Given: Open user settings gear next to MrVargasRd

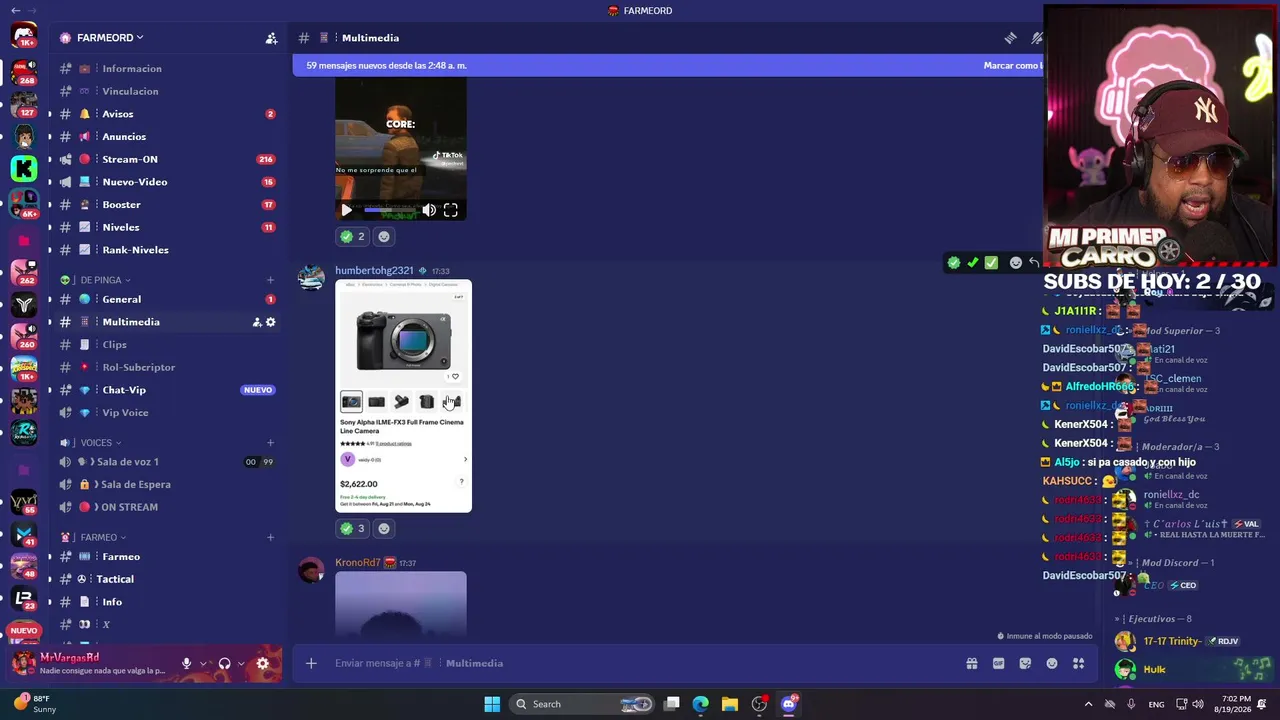Looking at the screenshot, I should 263,663.
